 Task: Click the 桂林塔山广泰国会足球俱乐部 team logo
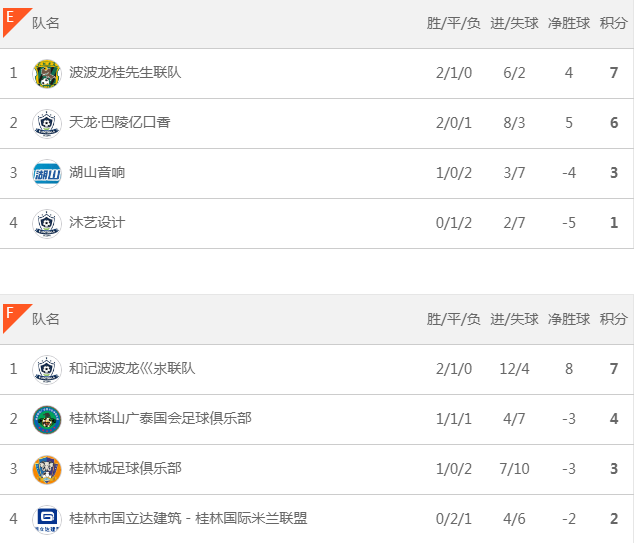[46, 419]
